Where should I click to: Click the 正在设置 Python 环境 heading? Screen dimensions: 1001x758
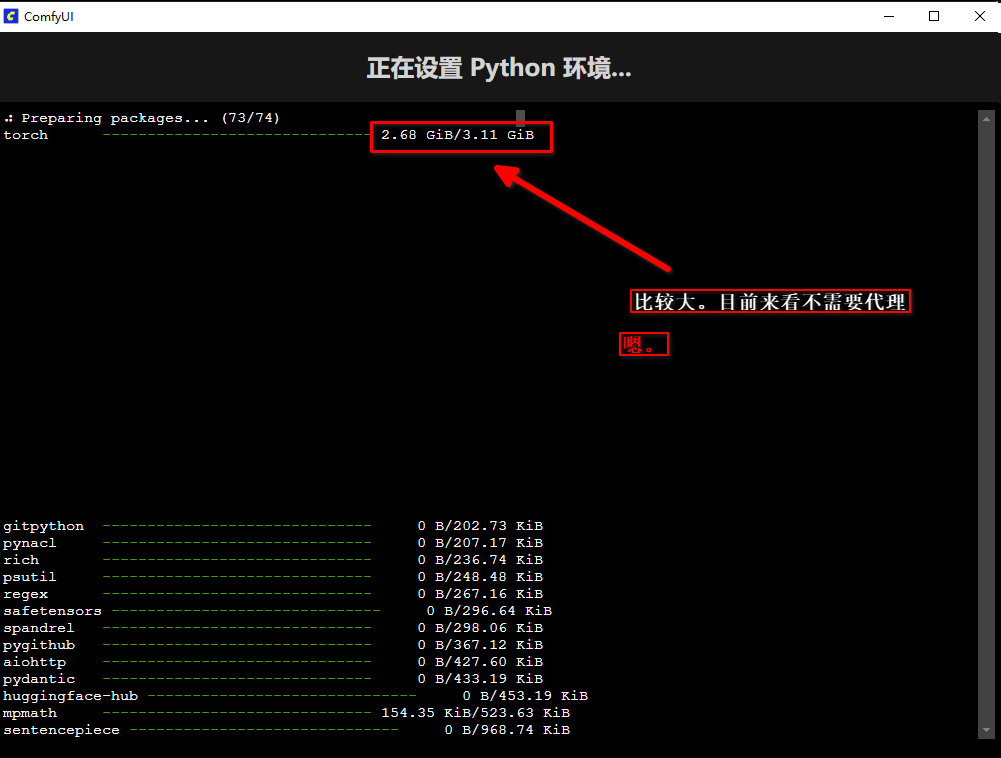click(499, 68)
